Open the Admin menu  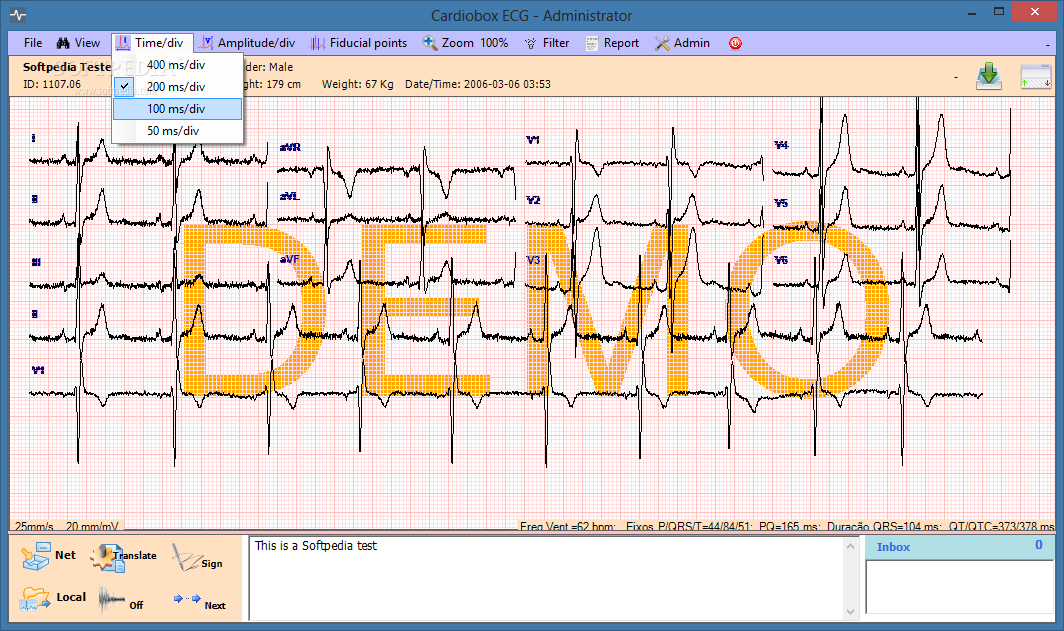point(682,43)
